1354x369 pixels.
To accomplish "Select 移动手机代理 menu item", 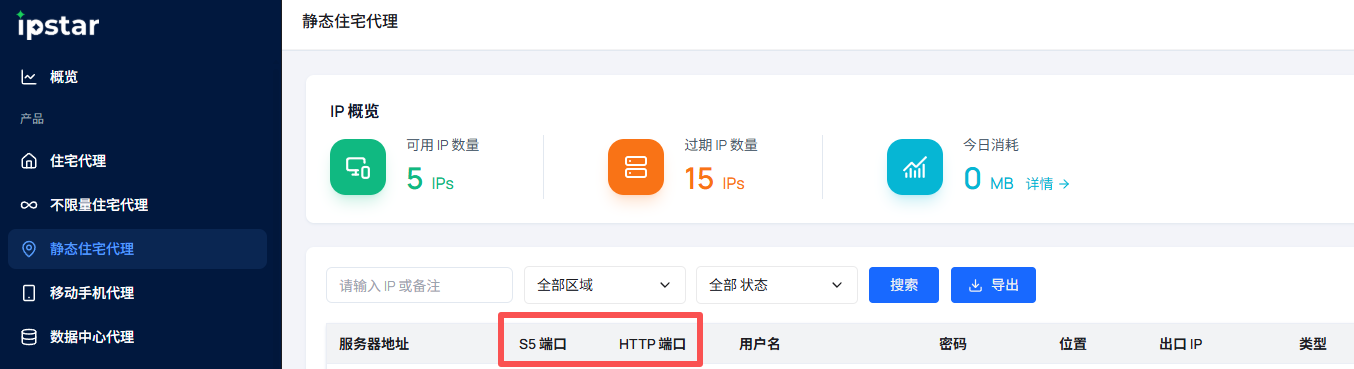I will click(137, 293).
